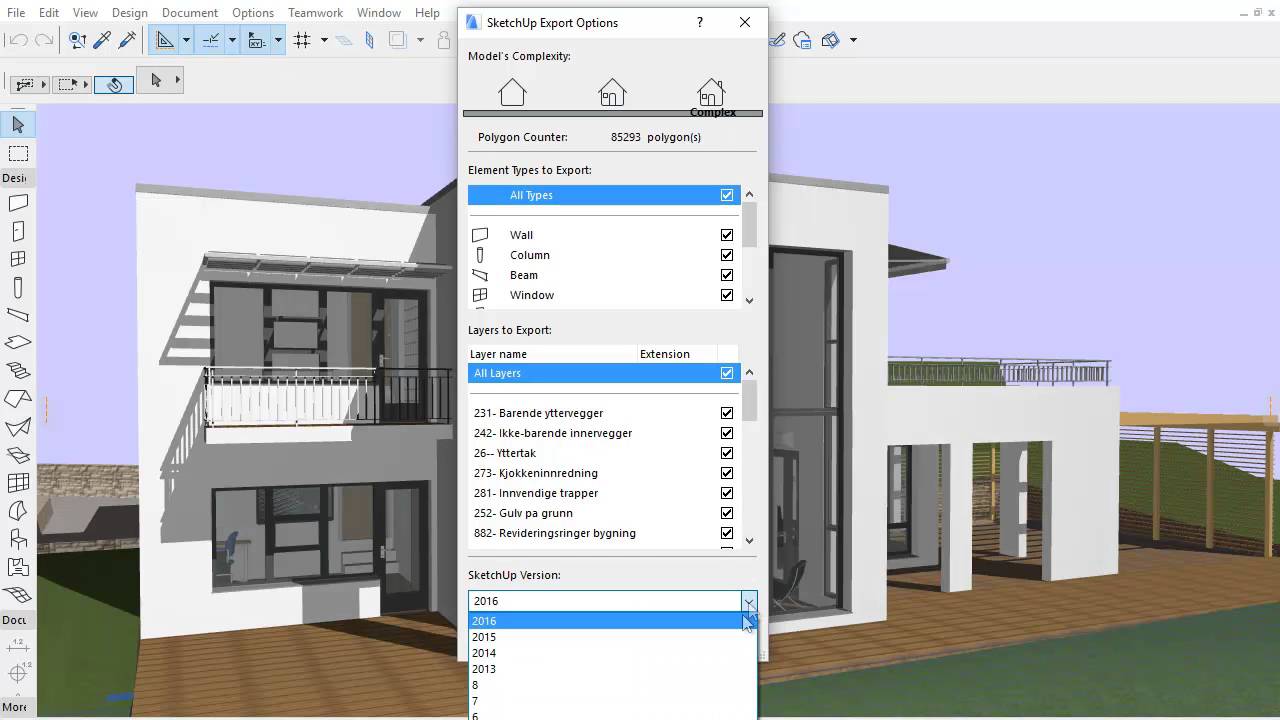Select SketchUp version 8 from list
The image size is (1280, 720).
point(612,685)
